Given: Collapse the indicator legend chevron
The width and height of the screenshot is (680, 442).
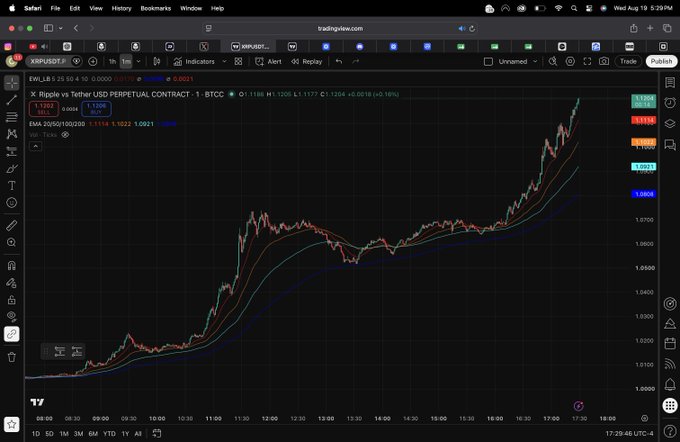Looking at the screenshot, I should point(36,147).
